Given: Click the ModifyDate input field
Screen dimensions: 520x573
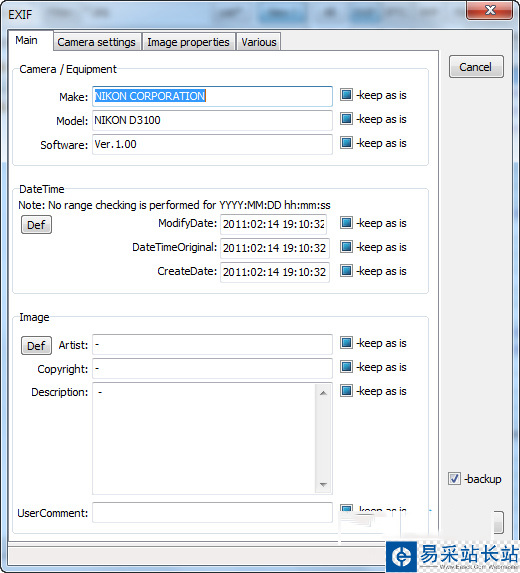Looking at the screenshot, I should tap(274, 224).
